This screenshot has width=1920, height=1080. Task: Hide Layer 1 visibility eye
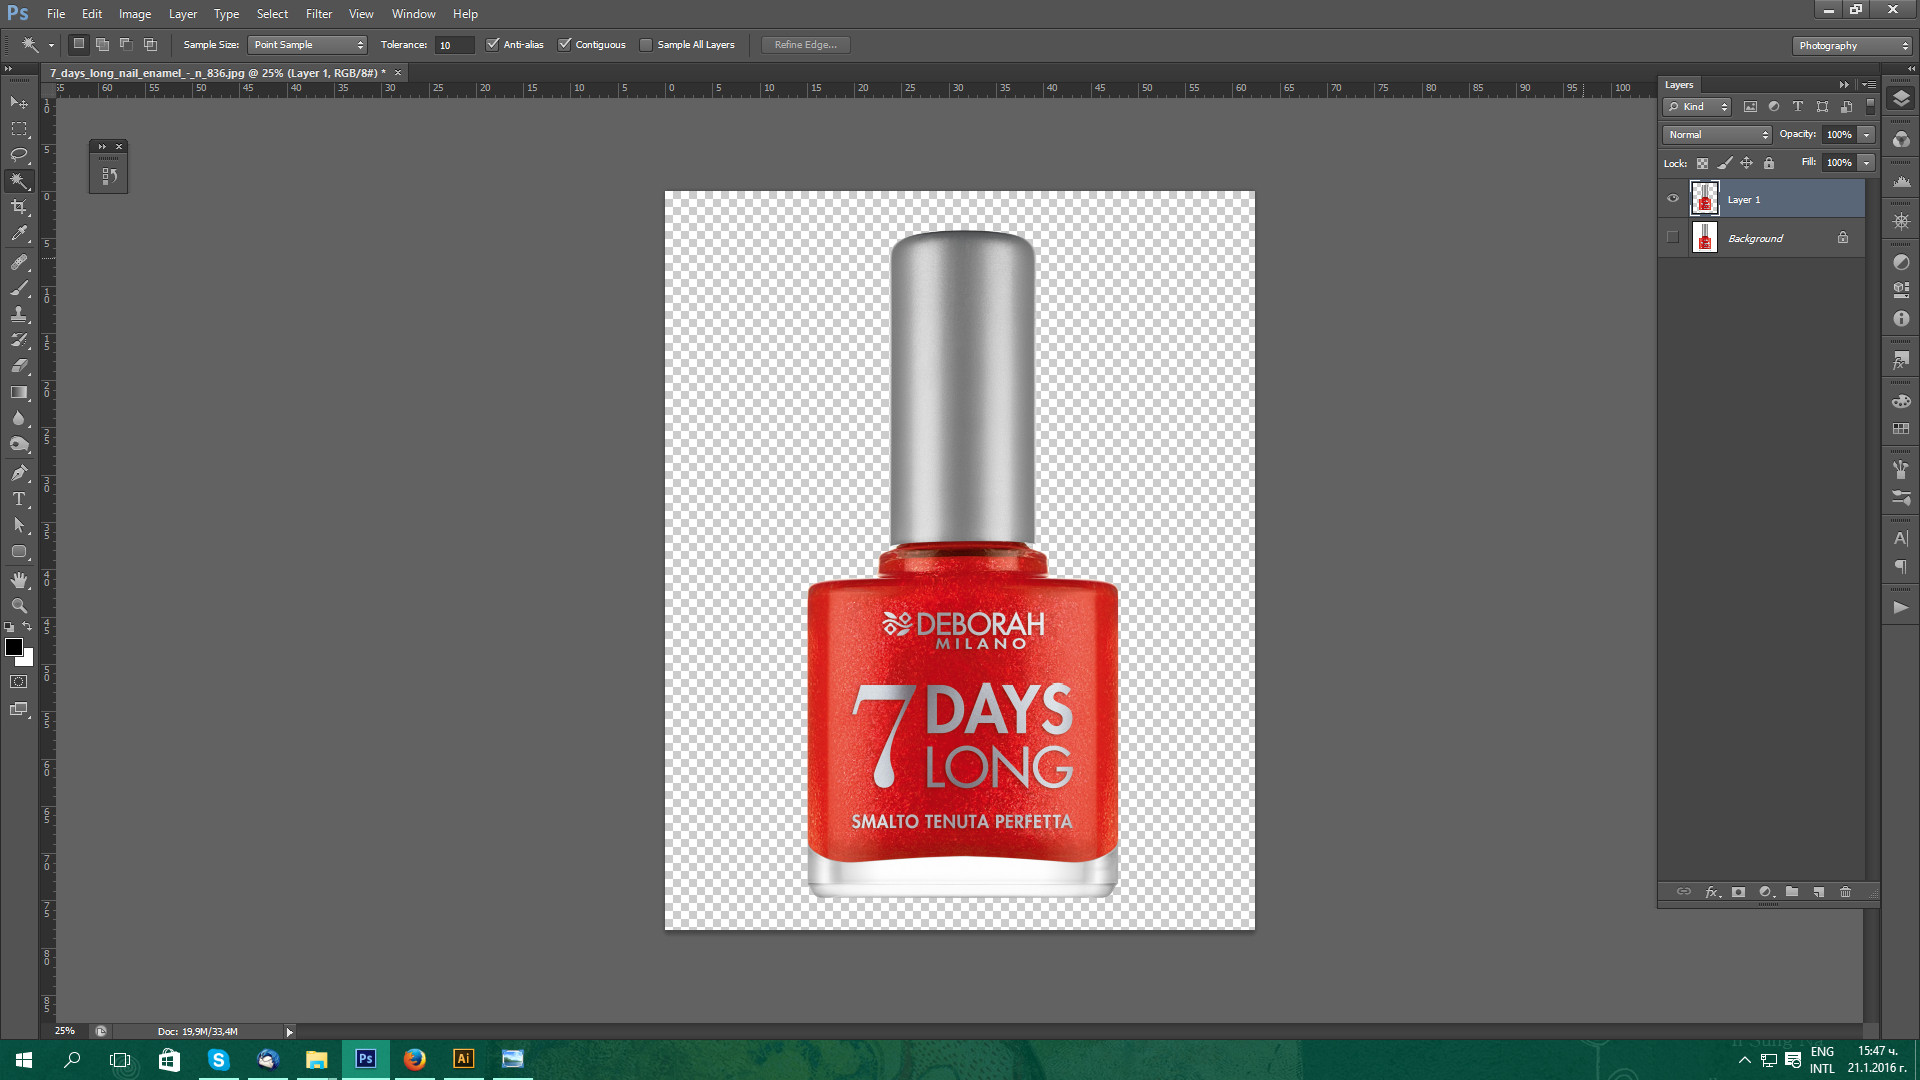(x=1673, y=198)
